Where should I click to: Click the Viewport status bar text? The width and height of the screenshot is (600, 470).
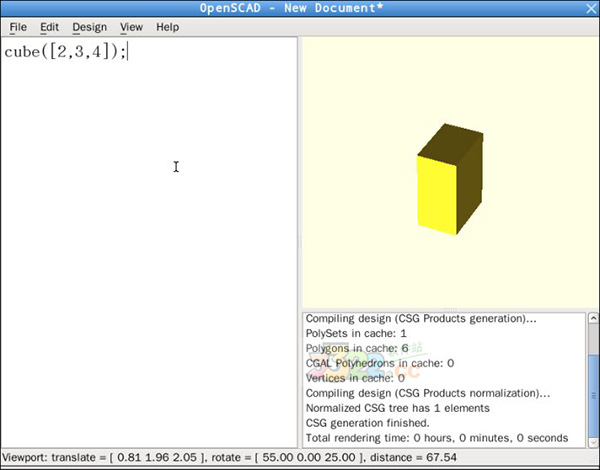[x=229, y=457]
